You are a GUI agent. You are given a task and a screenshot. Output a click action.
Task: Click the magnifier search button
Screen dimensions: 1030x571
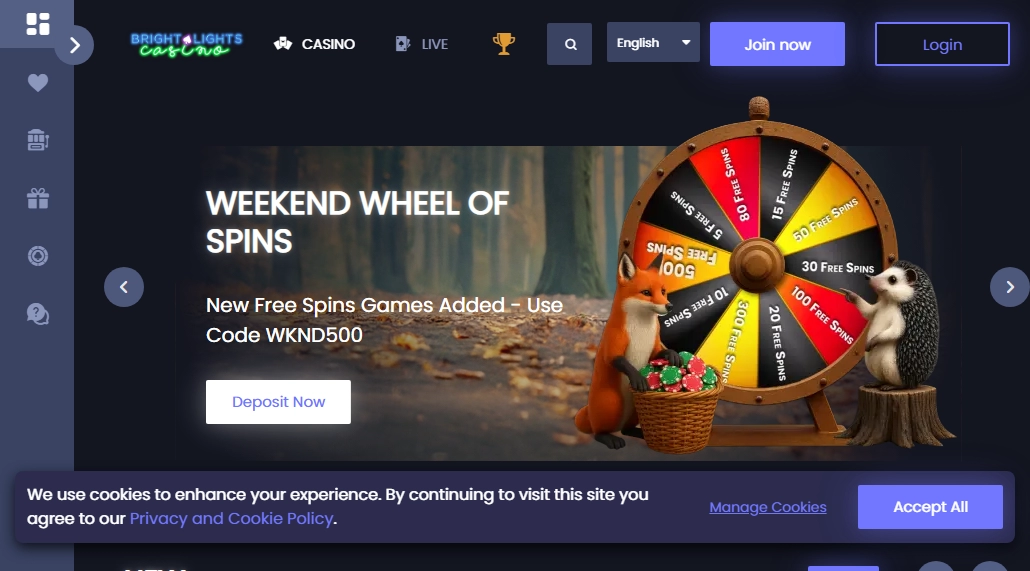pos(570,44)
